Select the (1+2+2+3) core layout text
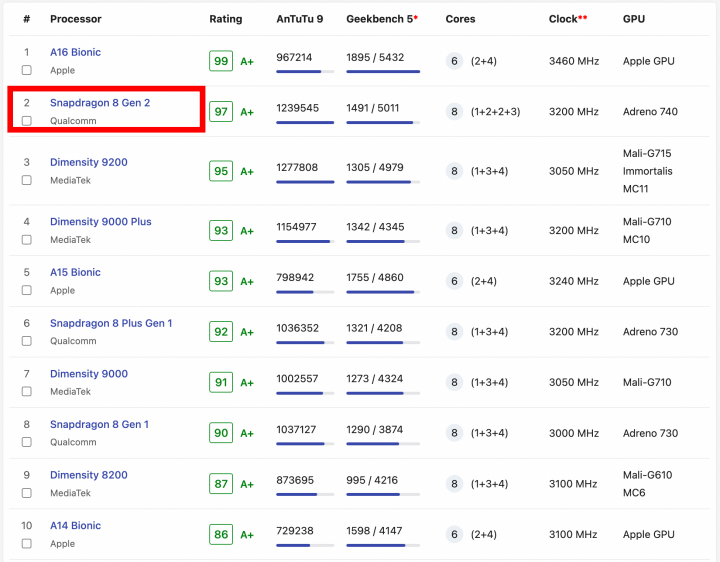The image size is (720, 562). [495, 112]
